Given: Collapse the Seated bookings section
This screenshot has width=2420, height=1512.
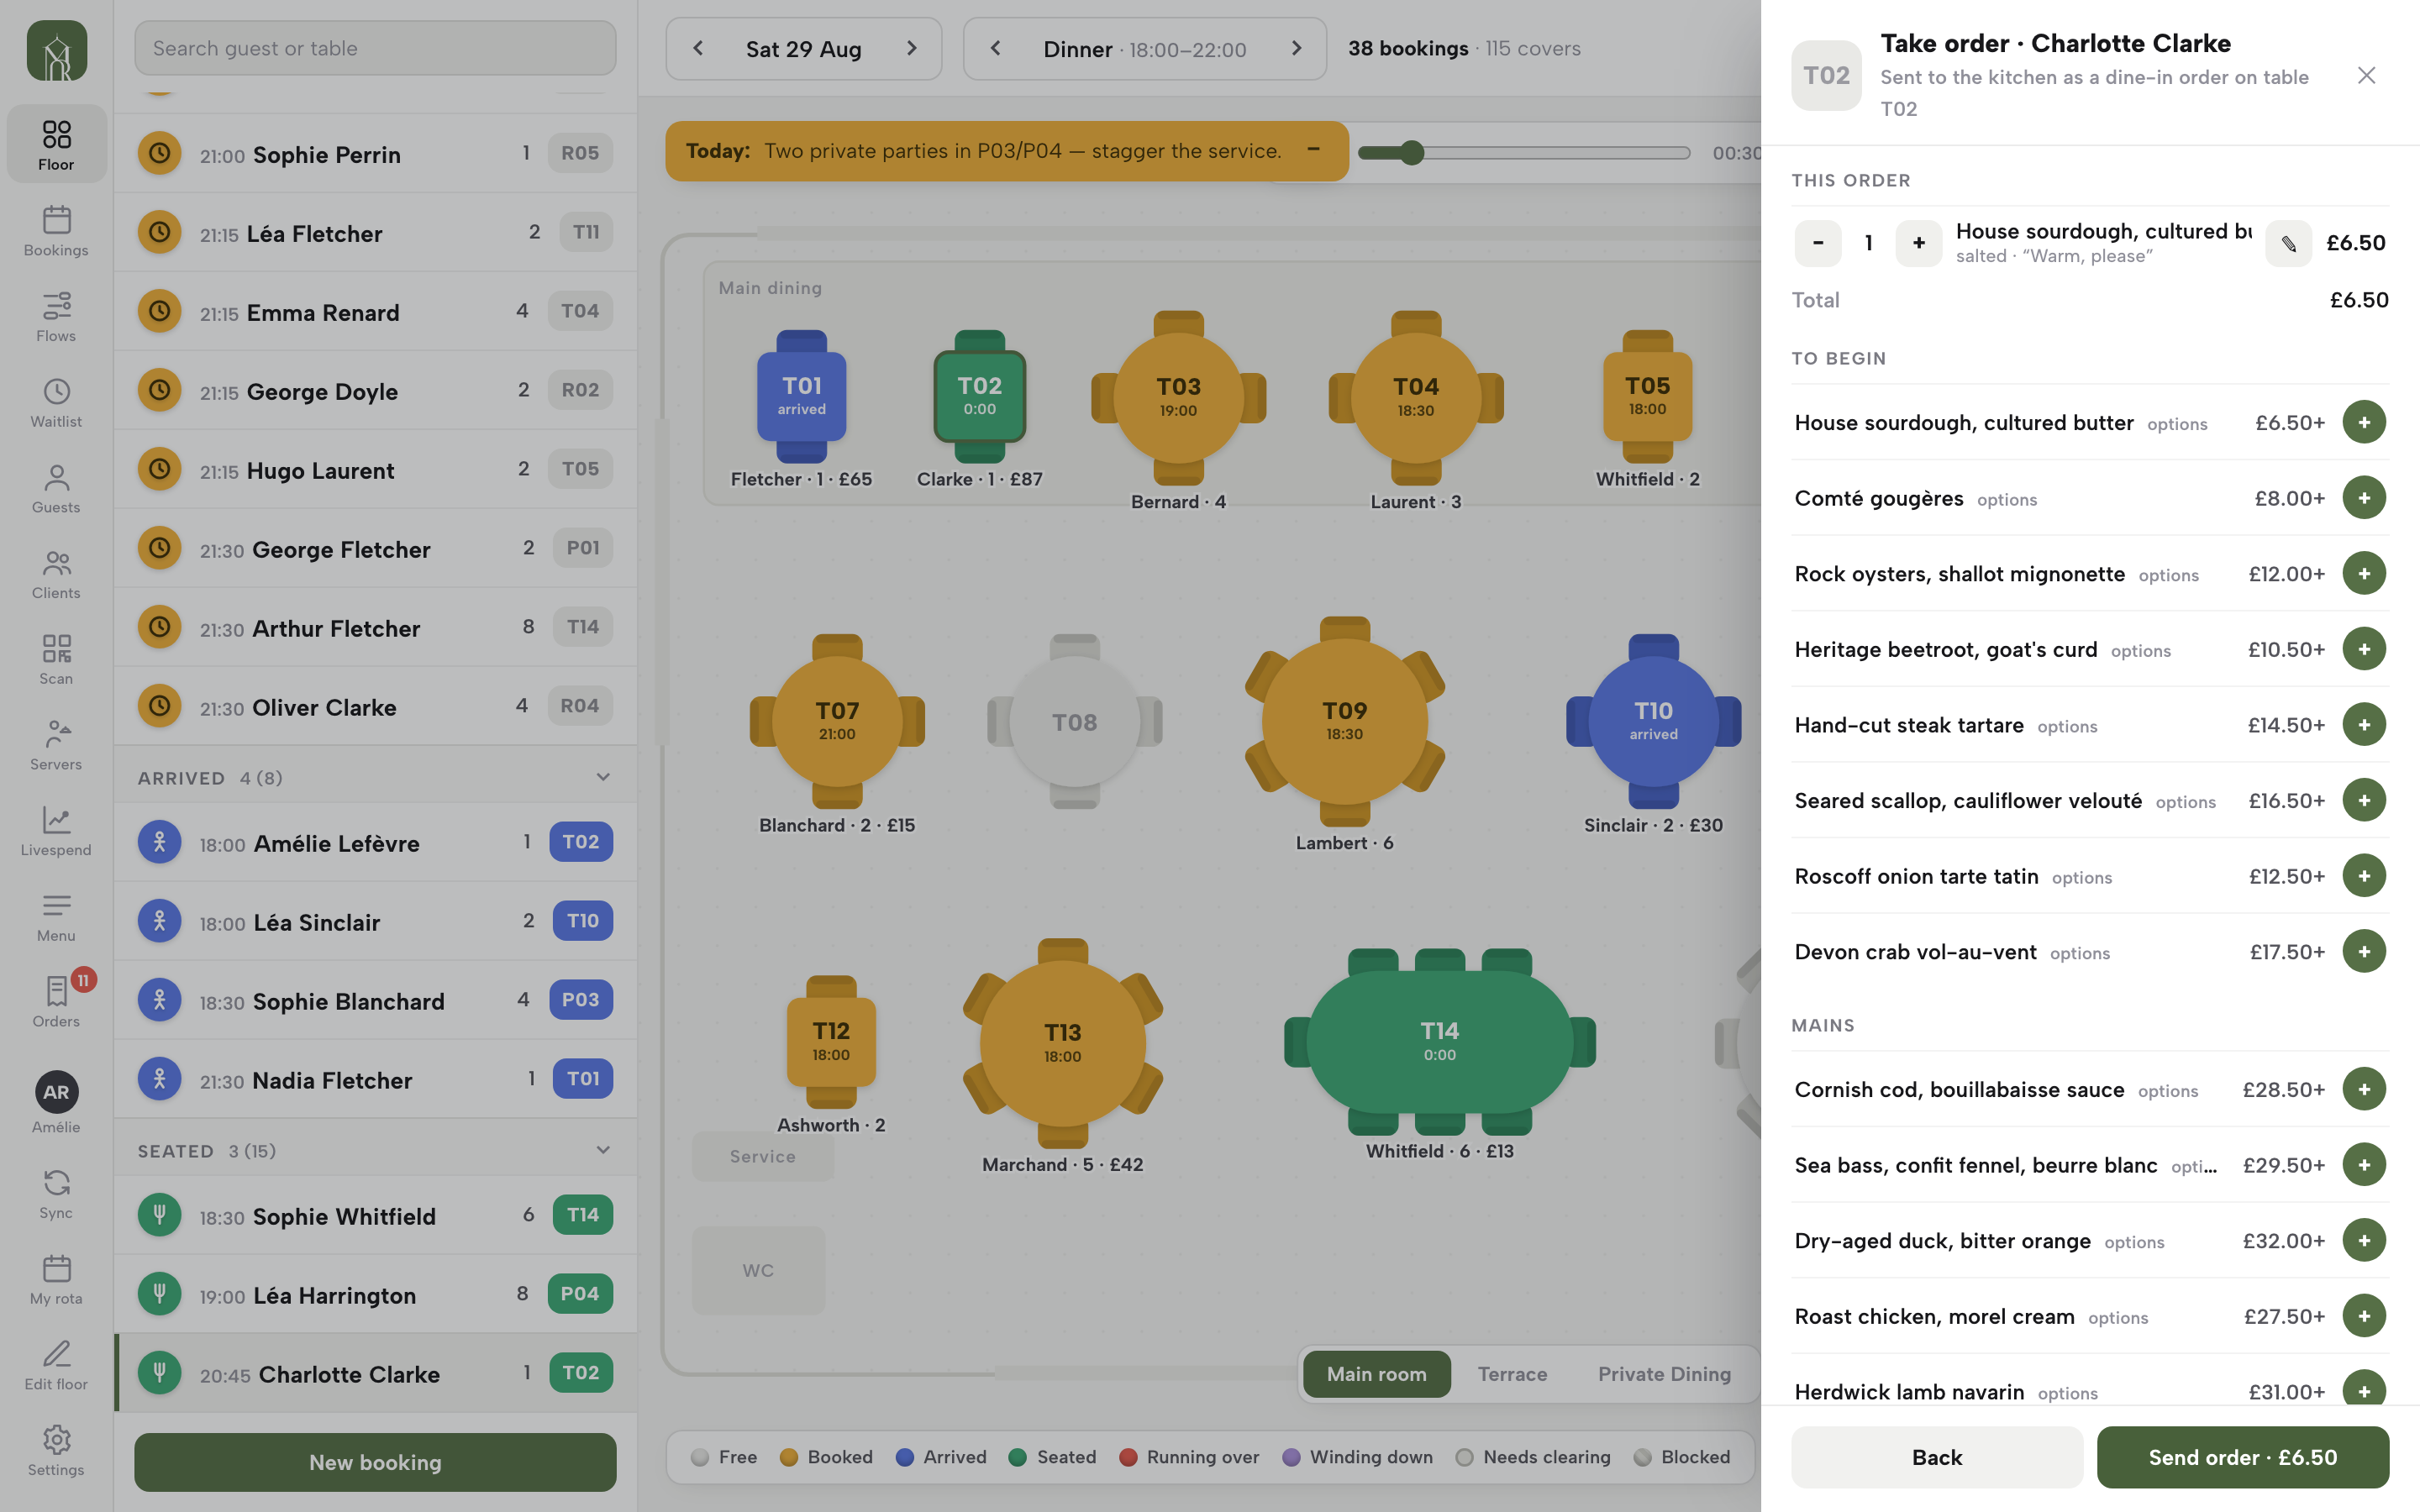Looking at the screenshot, I should click(603, 1150).
